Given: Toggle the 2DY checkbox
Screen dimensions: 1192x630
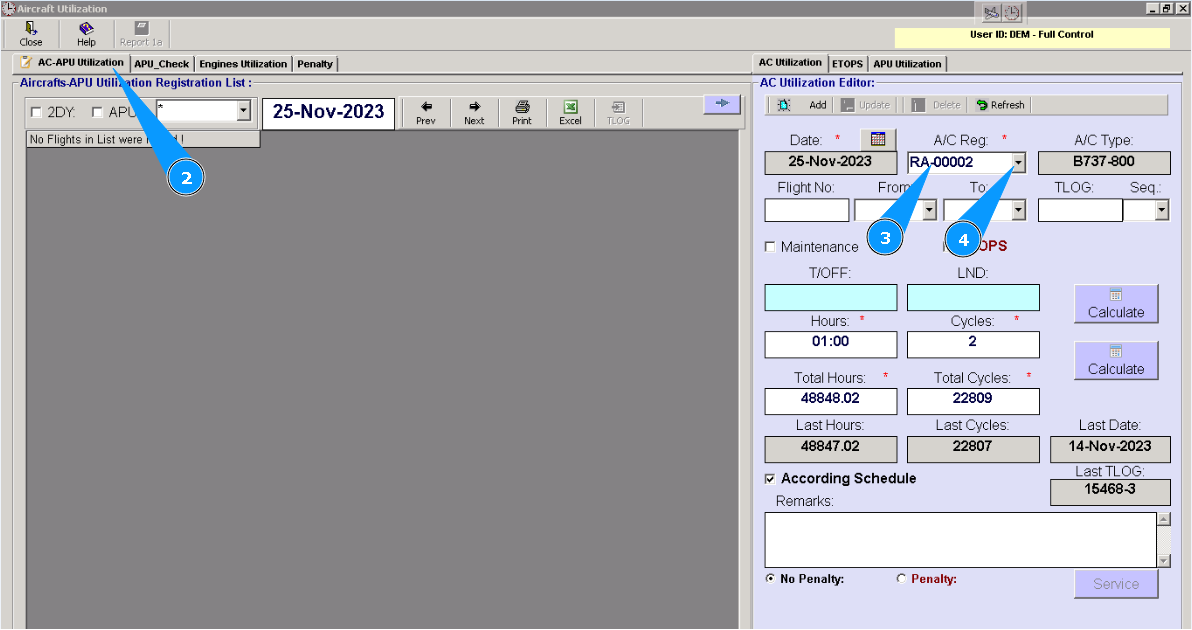Looking at the screenshot, I should pos(36,112).
